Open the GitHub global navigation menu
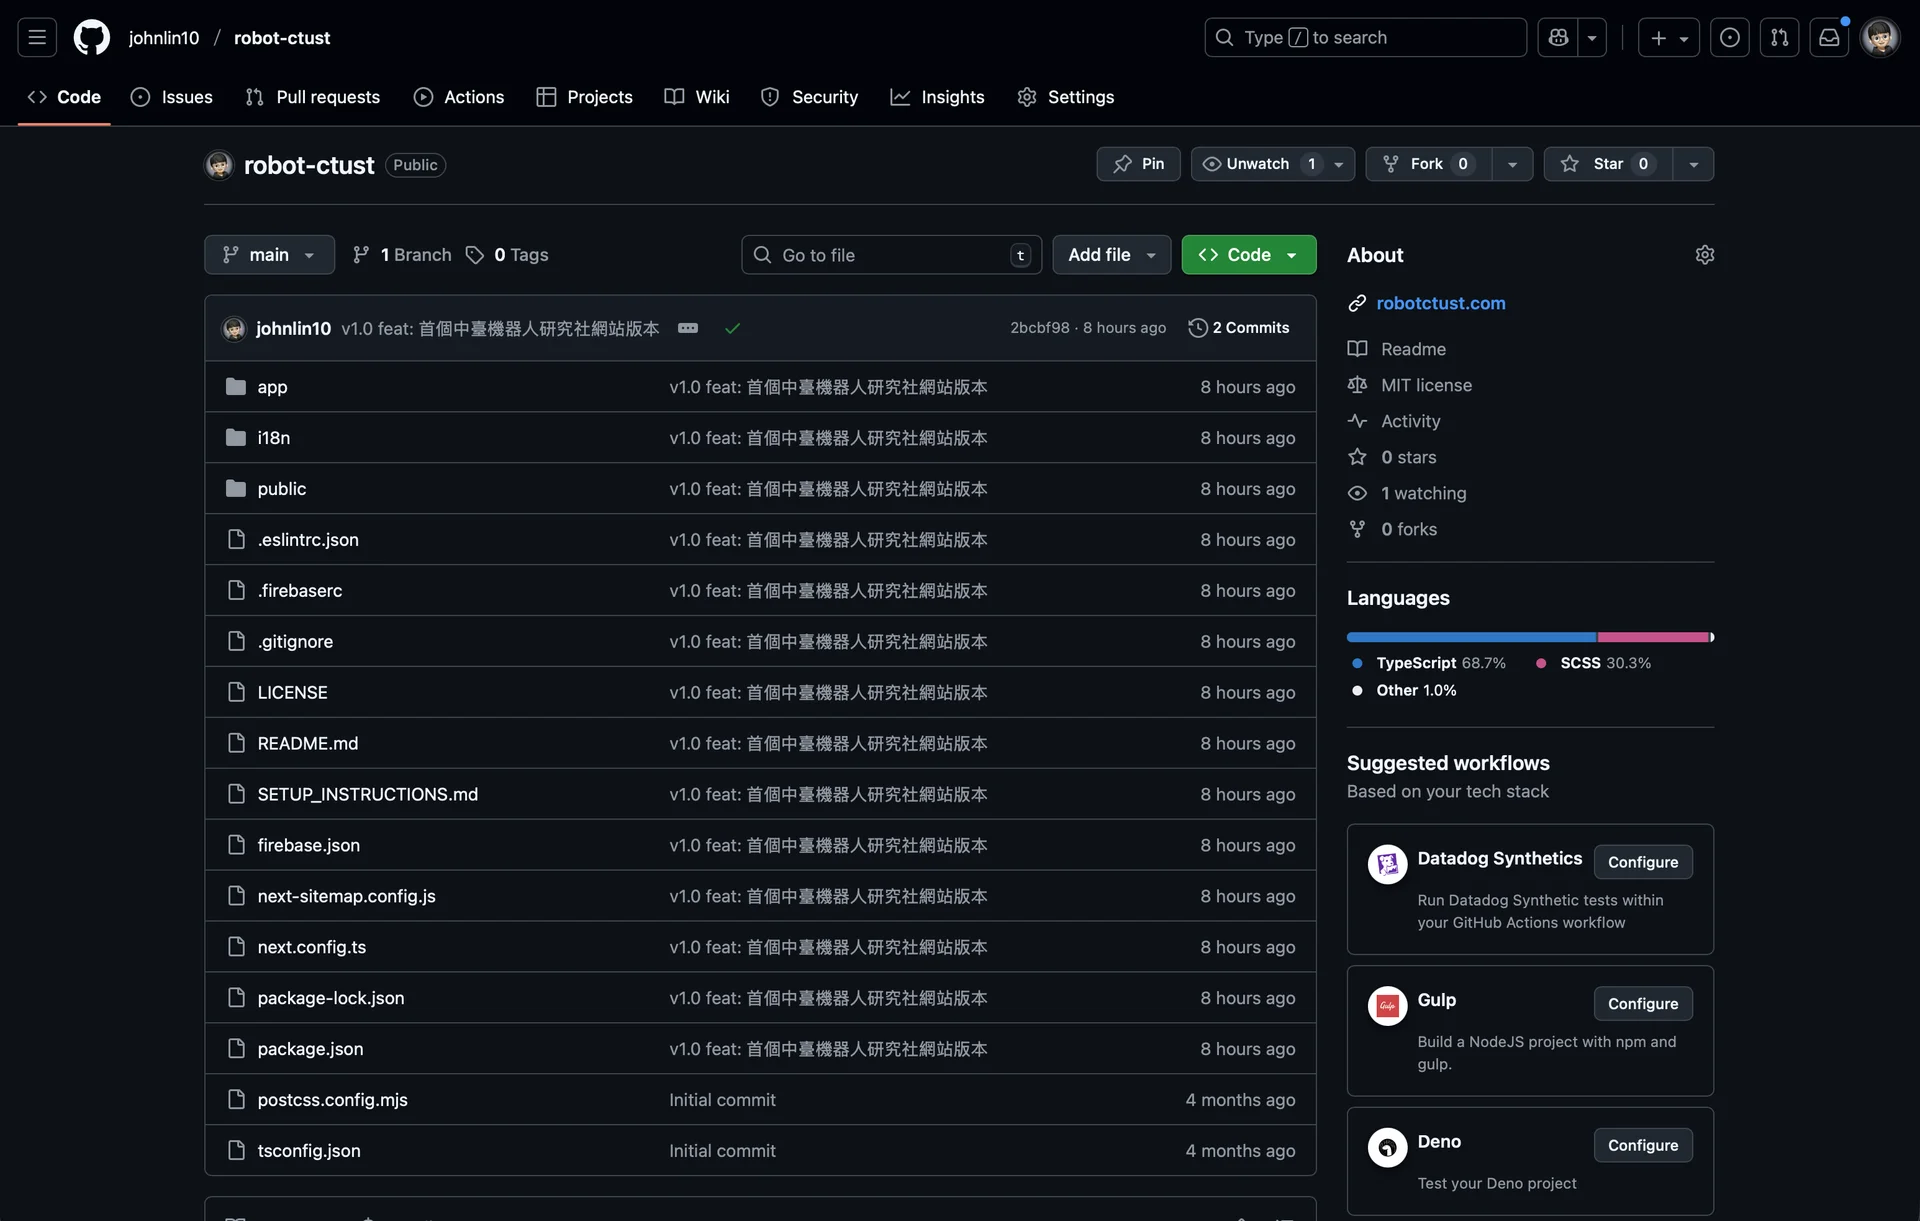Viewport: 1920px width, 1221px height. pos(37,38)
